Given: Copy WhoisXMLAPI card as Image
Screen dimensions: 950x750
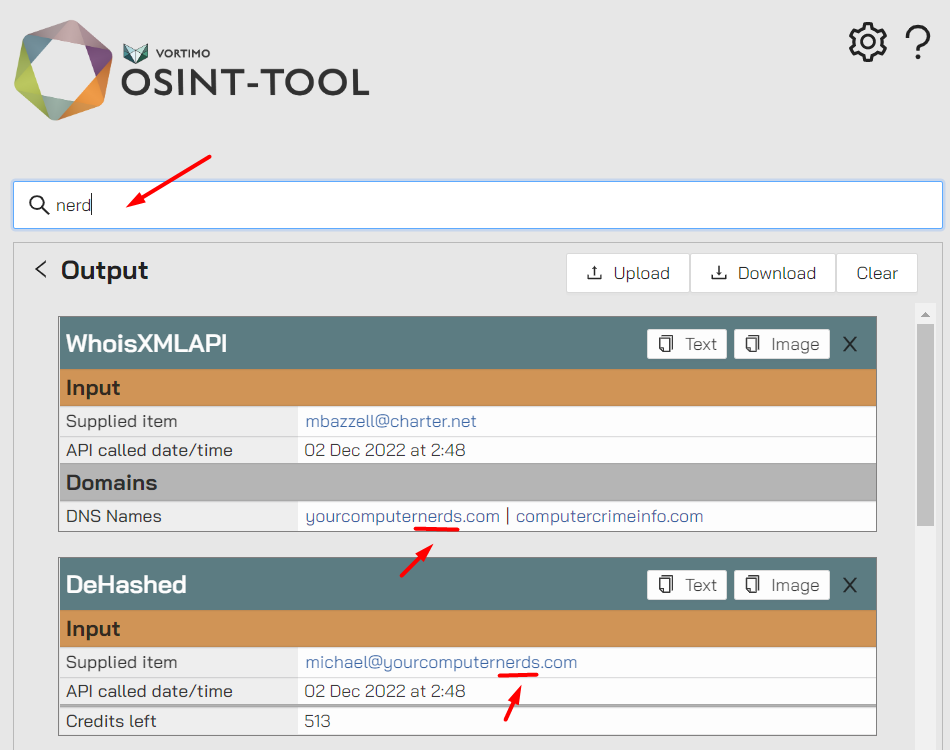Looking at the screenshot, I should 782,344.
